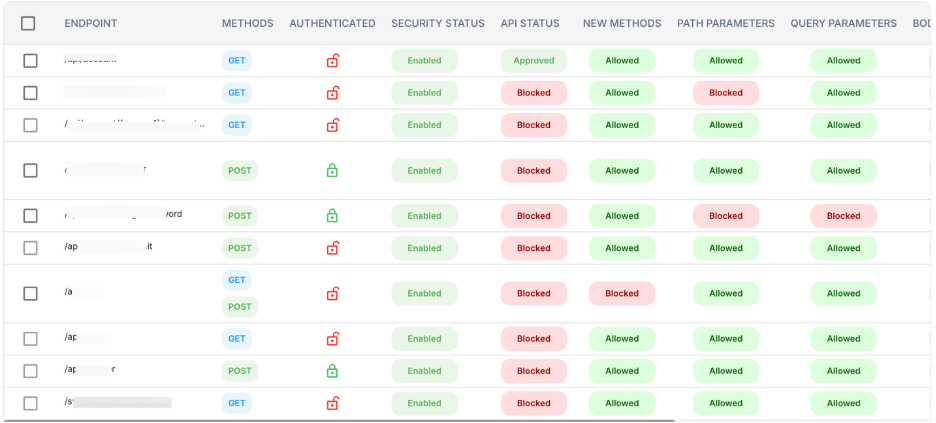Toggle the select-all checkbox in header
Screen dimensions: 936x423
(x=28, y=23)
